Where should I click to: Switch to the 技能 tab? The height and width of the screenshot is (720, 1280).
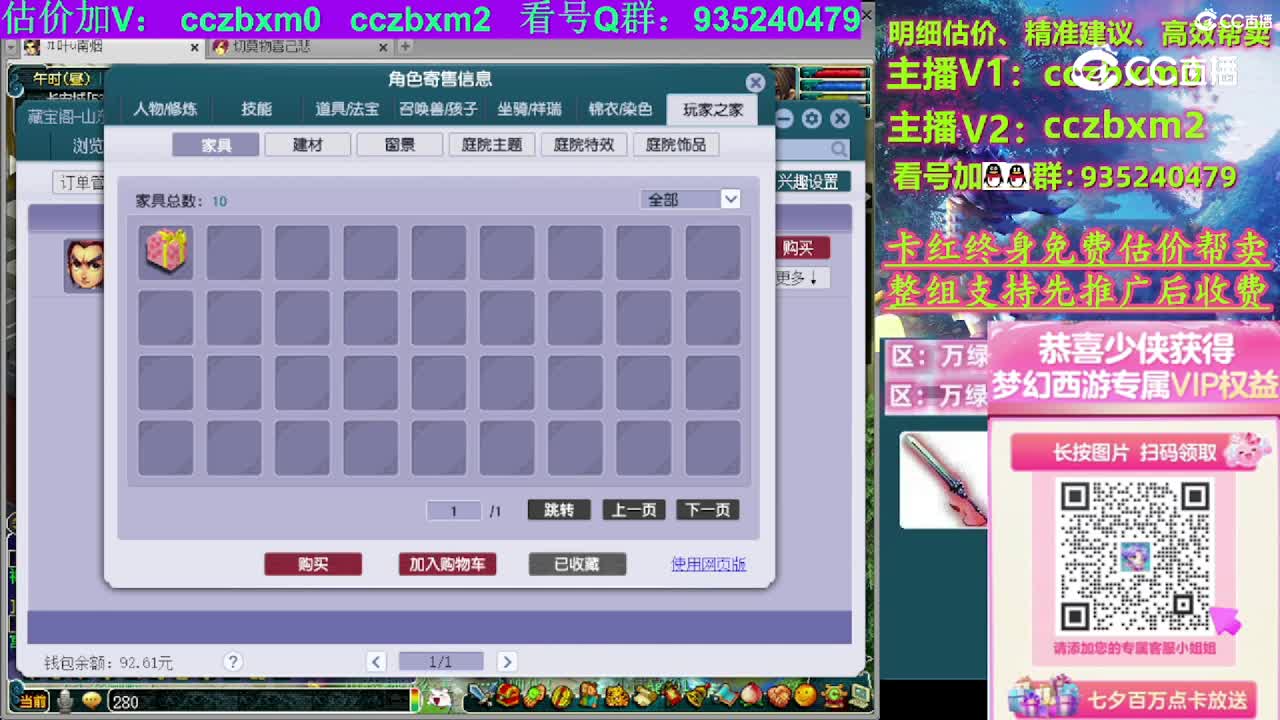(x=256, y=109)
